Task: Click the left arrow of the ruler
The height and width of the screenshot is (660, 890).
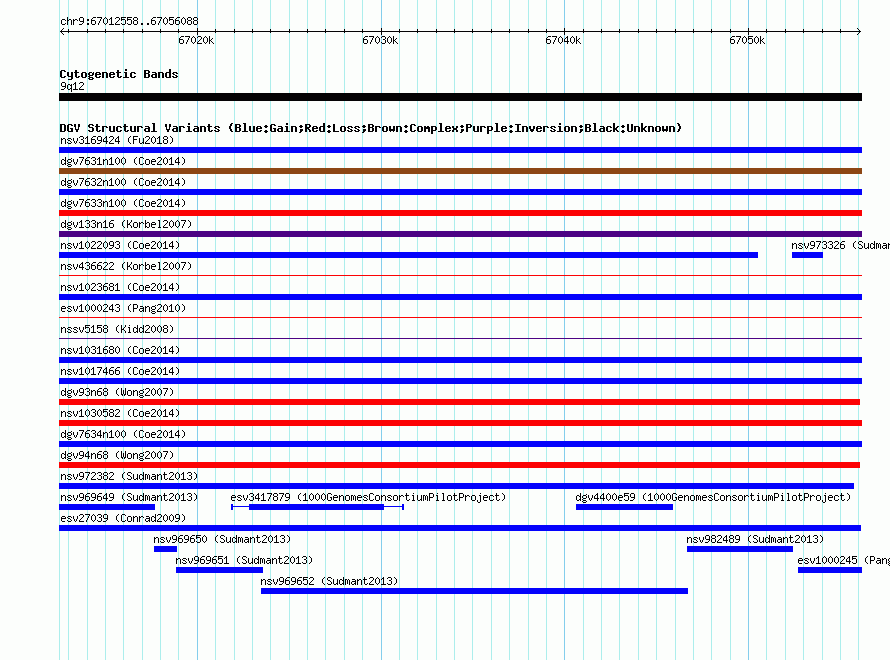Action: pos(62,31)
